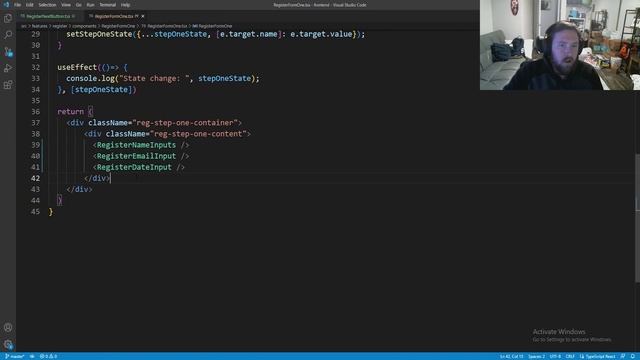Click the webcam overlay video
The width and height of the screenshot is (640, 360).
click(x=560, y=45)
